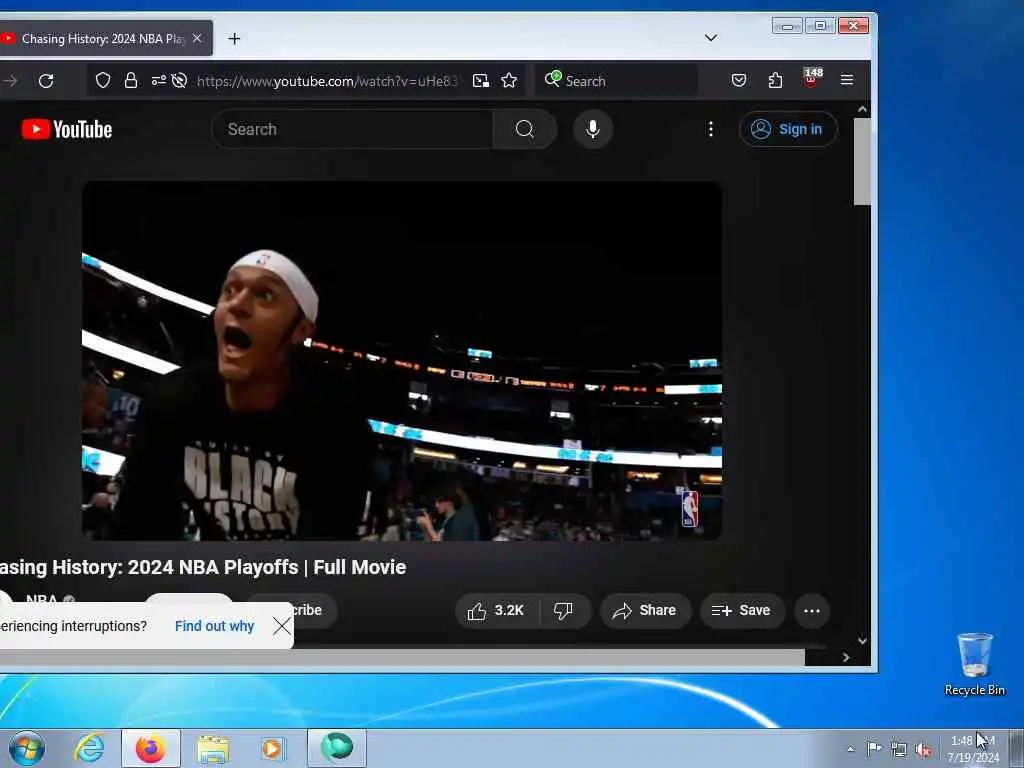Open the NBA channel name link
Viewport: 1024px width, 768px height.
[x=42, y=600]
